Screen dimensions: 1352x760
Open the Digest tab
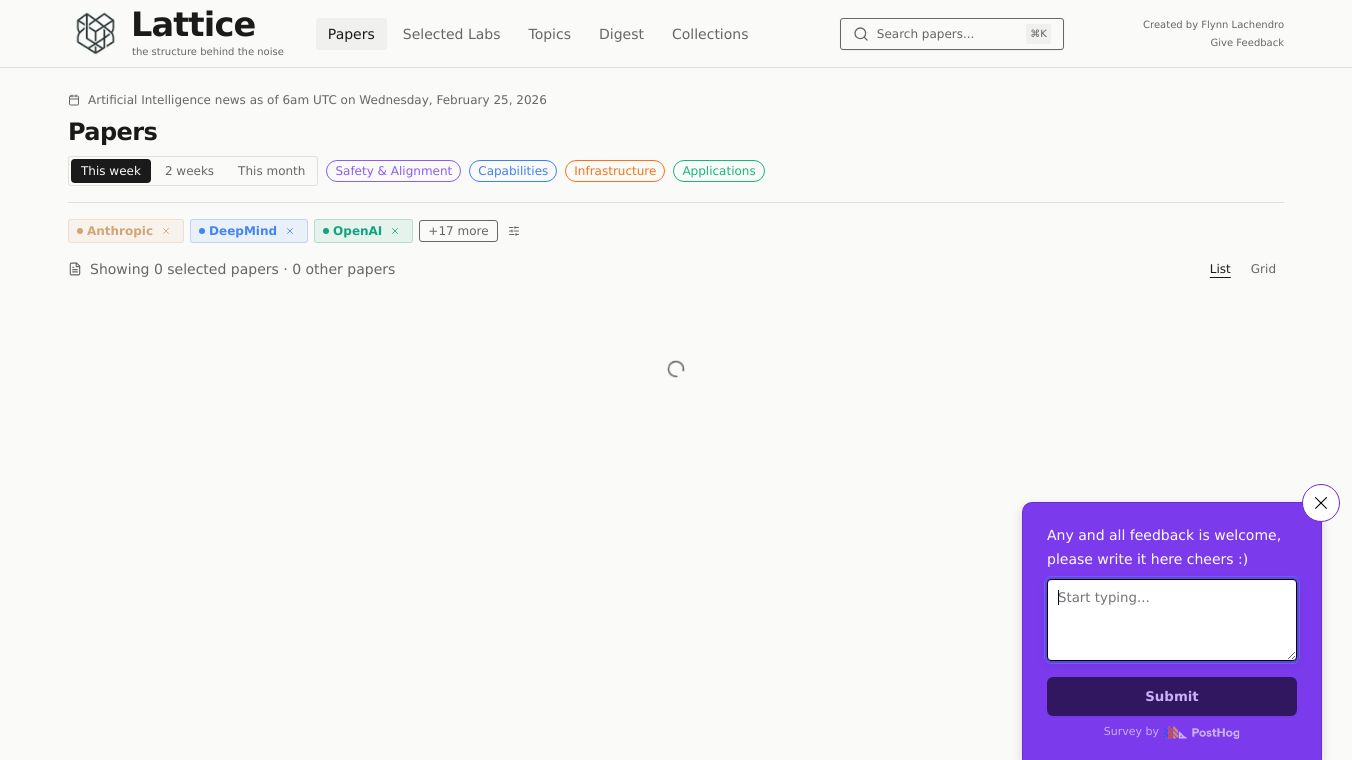point(621,34)
